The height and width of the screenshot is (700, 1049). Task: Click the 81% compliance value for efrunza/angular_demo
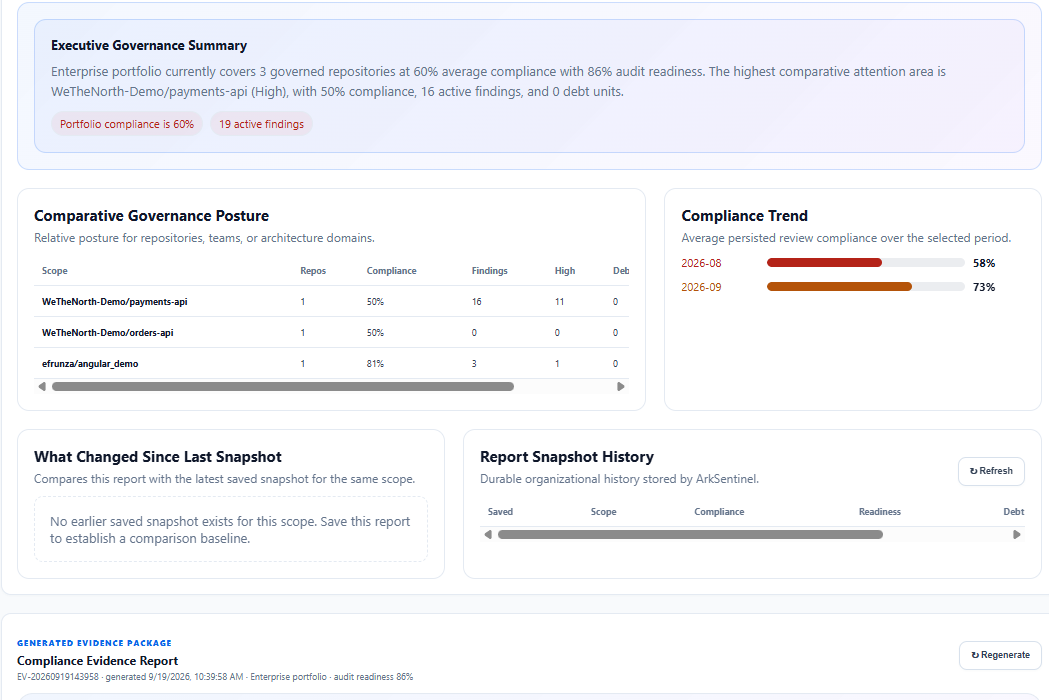point(375,364)
